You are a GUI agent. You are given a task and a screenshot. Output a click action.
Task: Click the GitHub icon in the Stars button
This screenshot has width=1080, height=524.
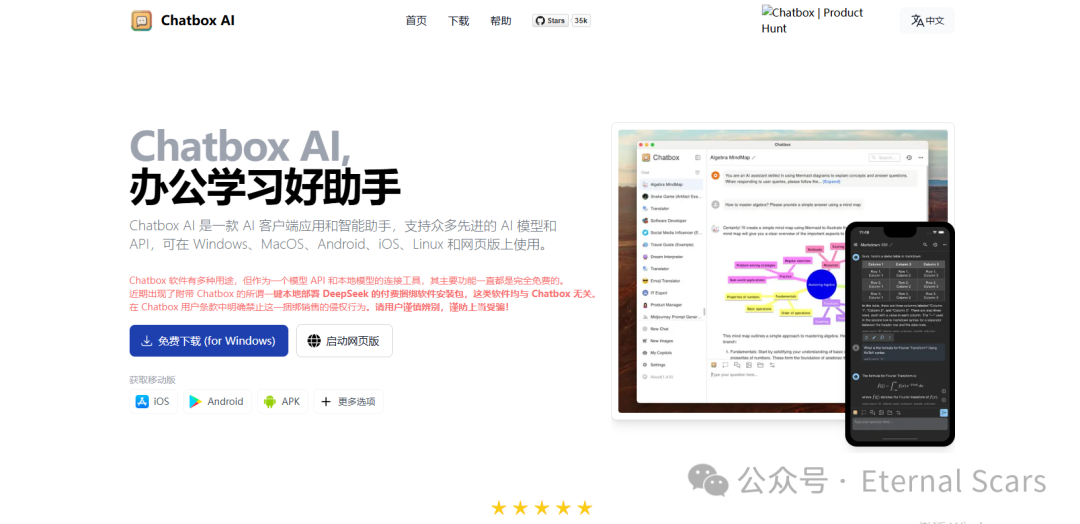[540, 21]
